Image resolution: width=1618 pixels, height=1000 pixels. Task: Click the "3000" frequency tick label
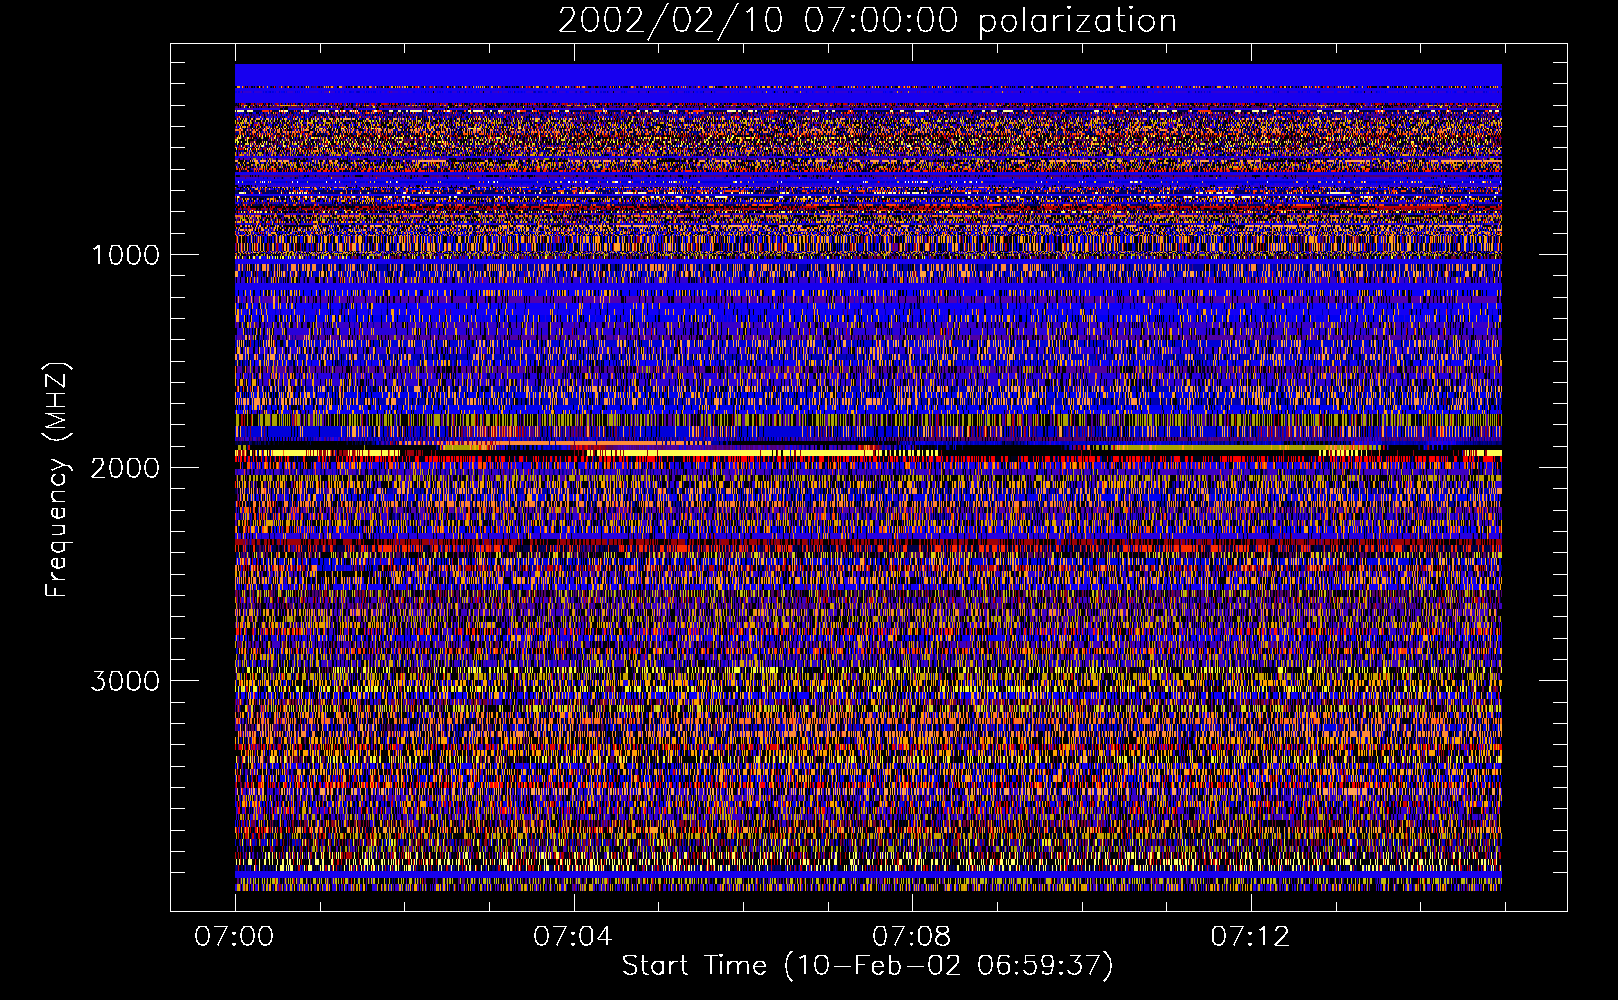point(125,681)
